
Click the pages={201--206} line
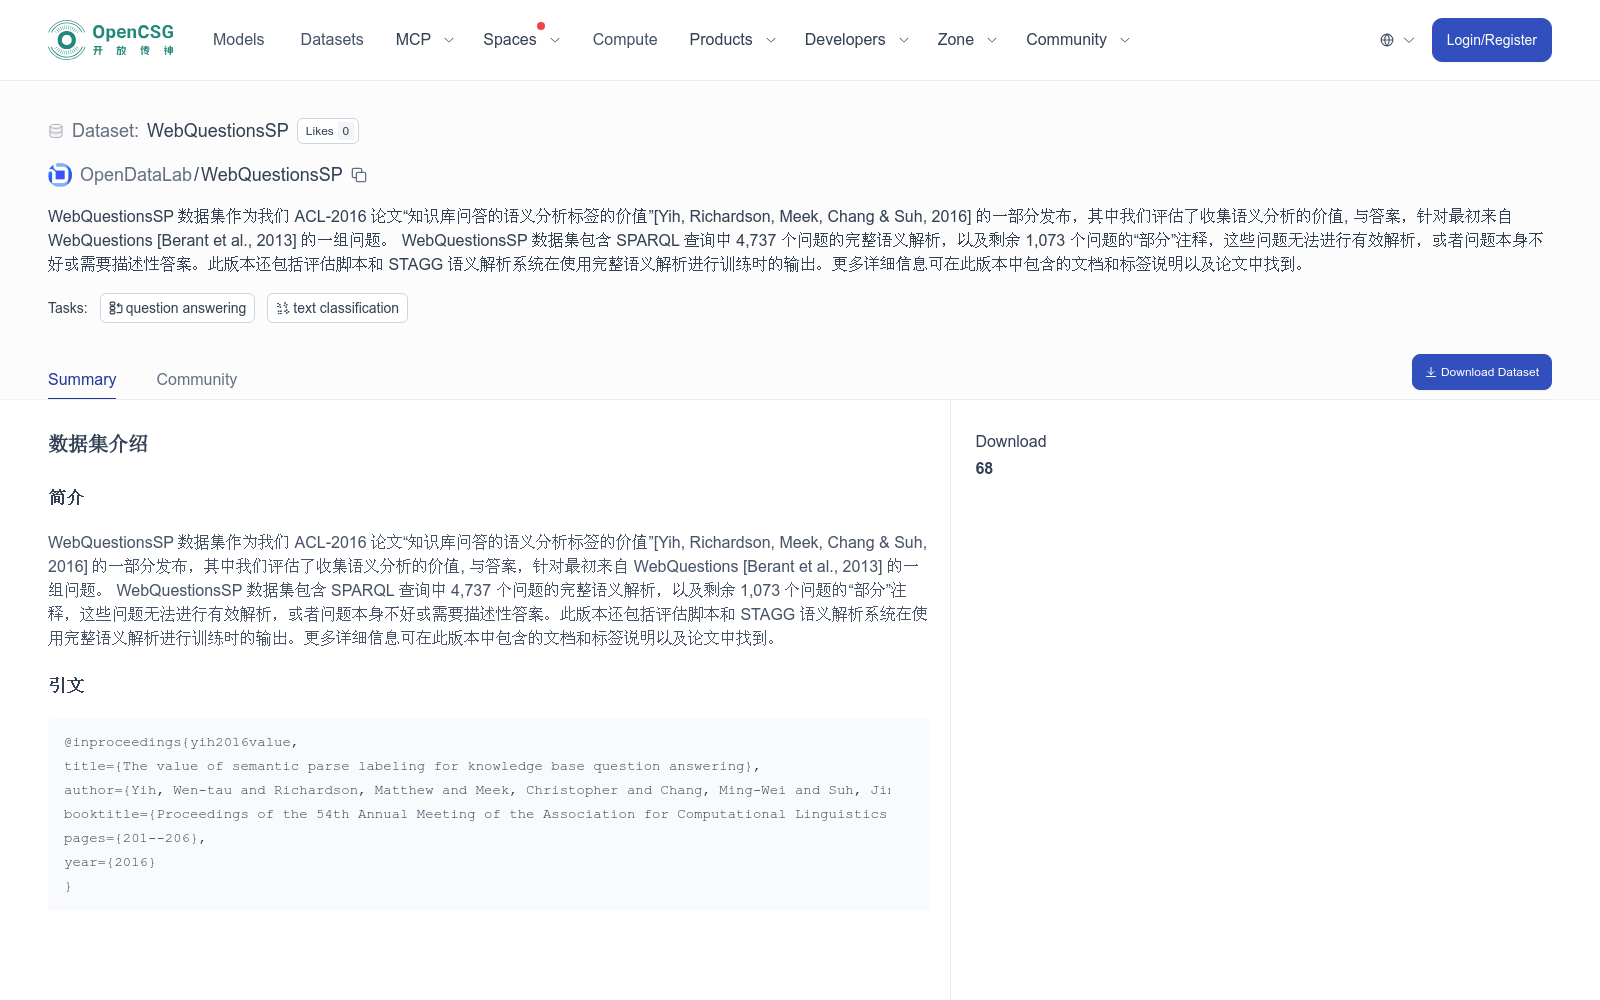135,838
